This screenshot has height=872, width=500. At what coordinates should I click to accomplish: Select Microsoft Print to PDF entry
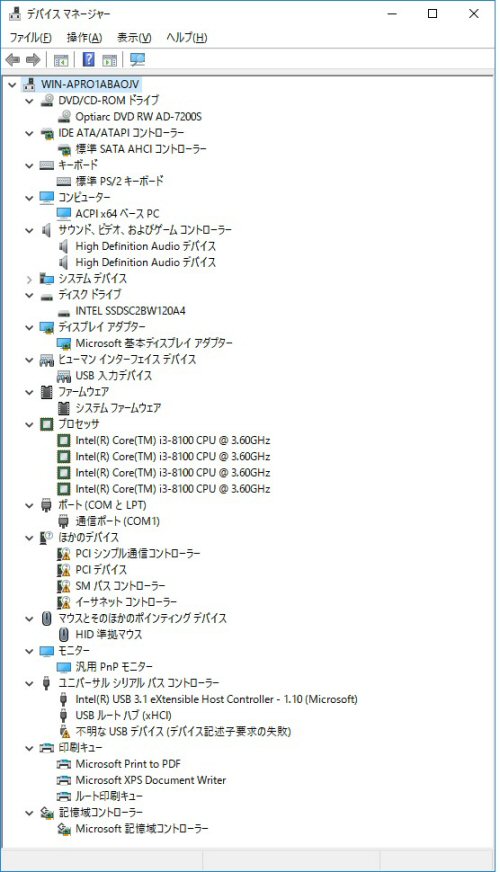[x=128, y=764]
